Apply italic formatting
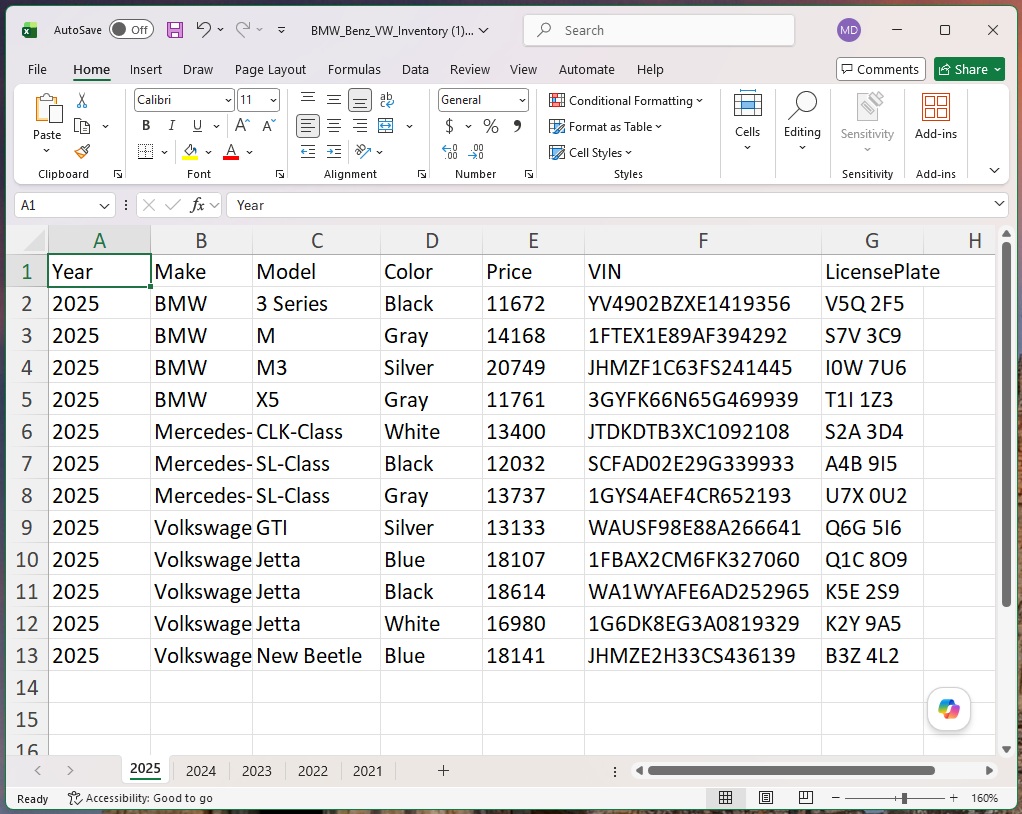This screenshot has width=1022, height=814. click(171, 126)
